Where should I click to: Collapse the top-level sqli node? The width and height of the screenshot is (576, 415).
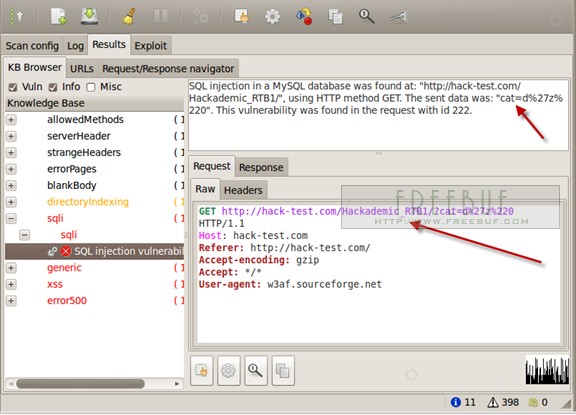click(11, 219)
